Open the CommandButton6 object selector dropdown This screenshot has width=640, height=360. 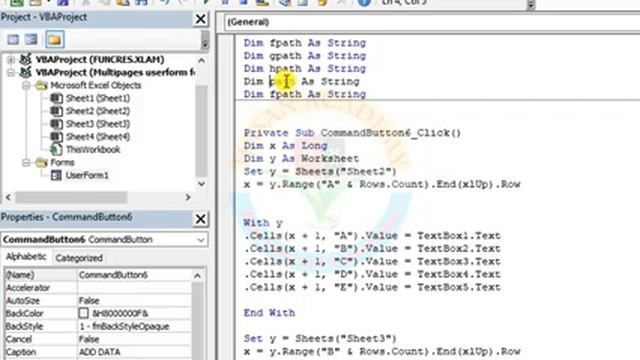tap(200, 240)
